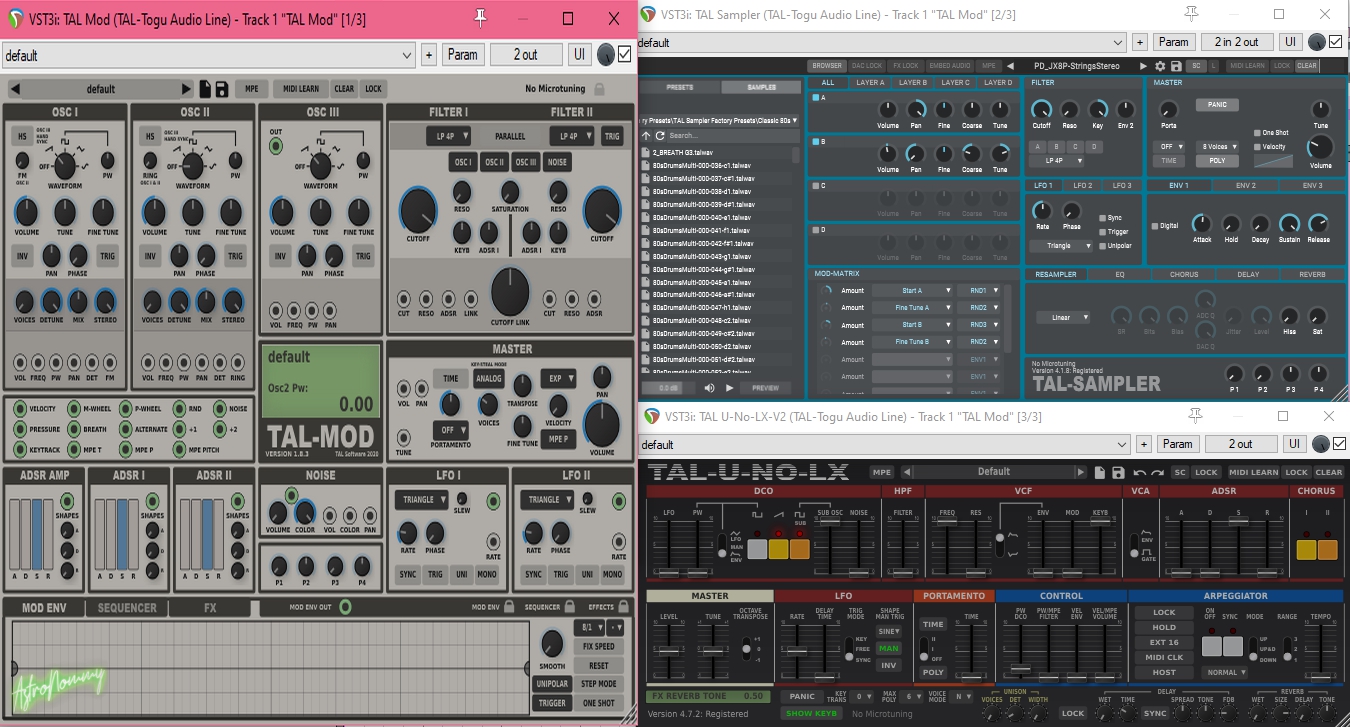Click the undo arrow in TAL-U-NO-LX
1350x727 pixels.
(x=1140, y=472)
